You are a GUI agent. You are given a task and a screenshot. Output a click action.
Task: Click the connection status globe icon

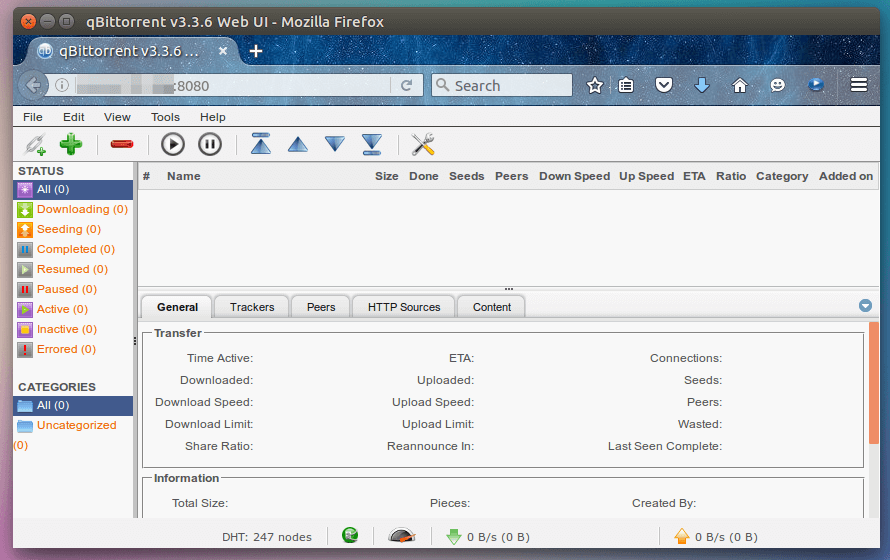(x=350, y=535)
